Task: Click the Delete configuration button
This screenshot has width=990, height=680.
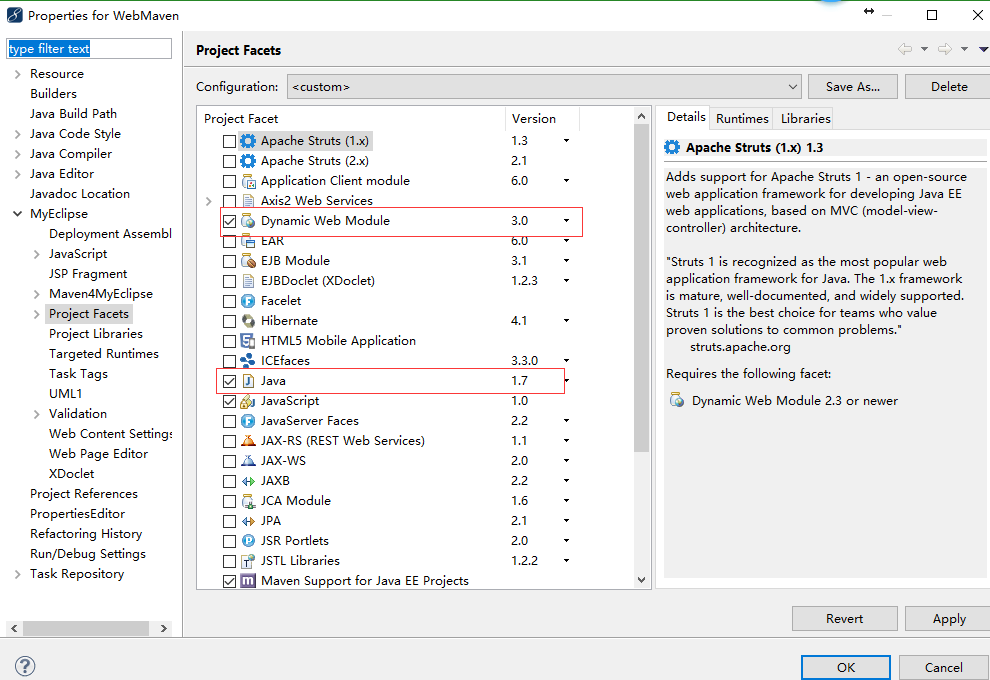Action: tap(948, 86)
